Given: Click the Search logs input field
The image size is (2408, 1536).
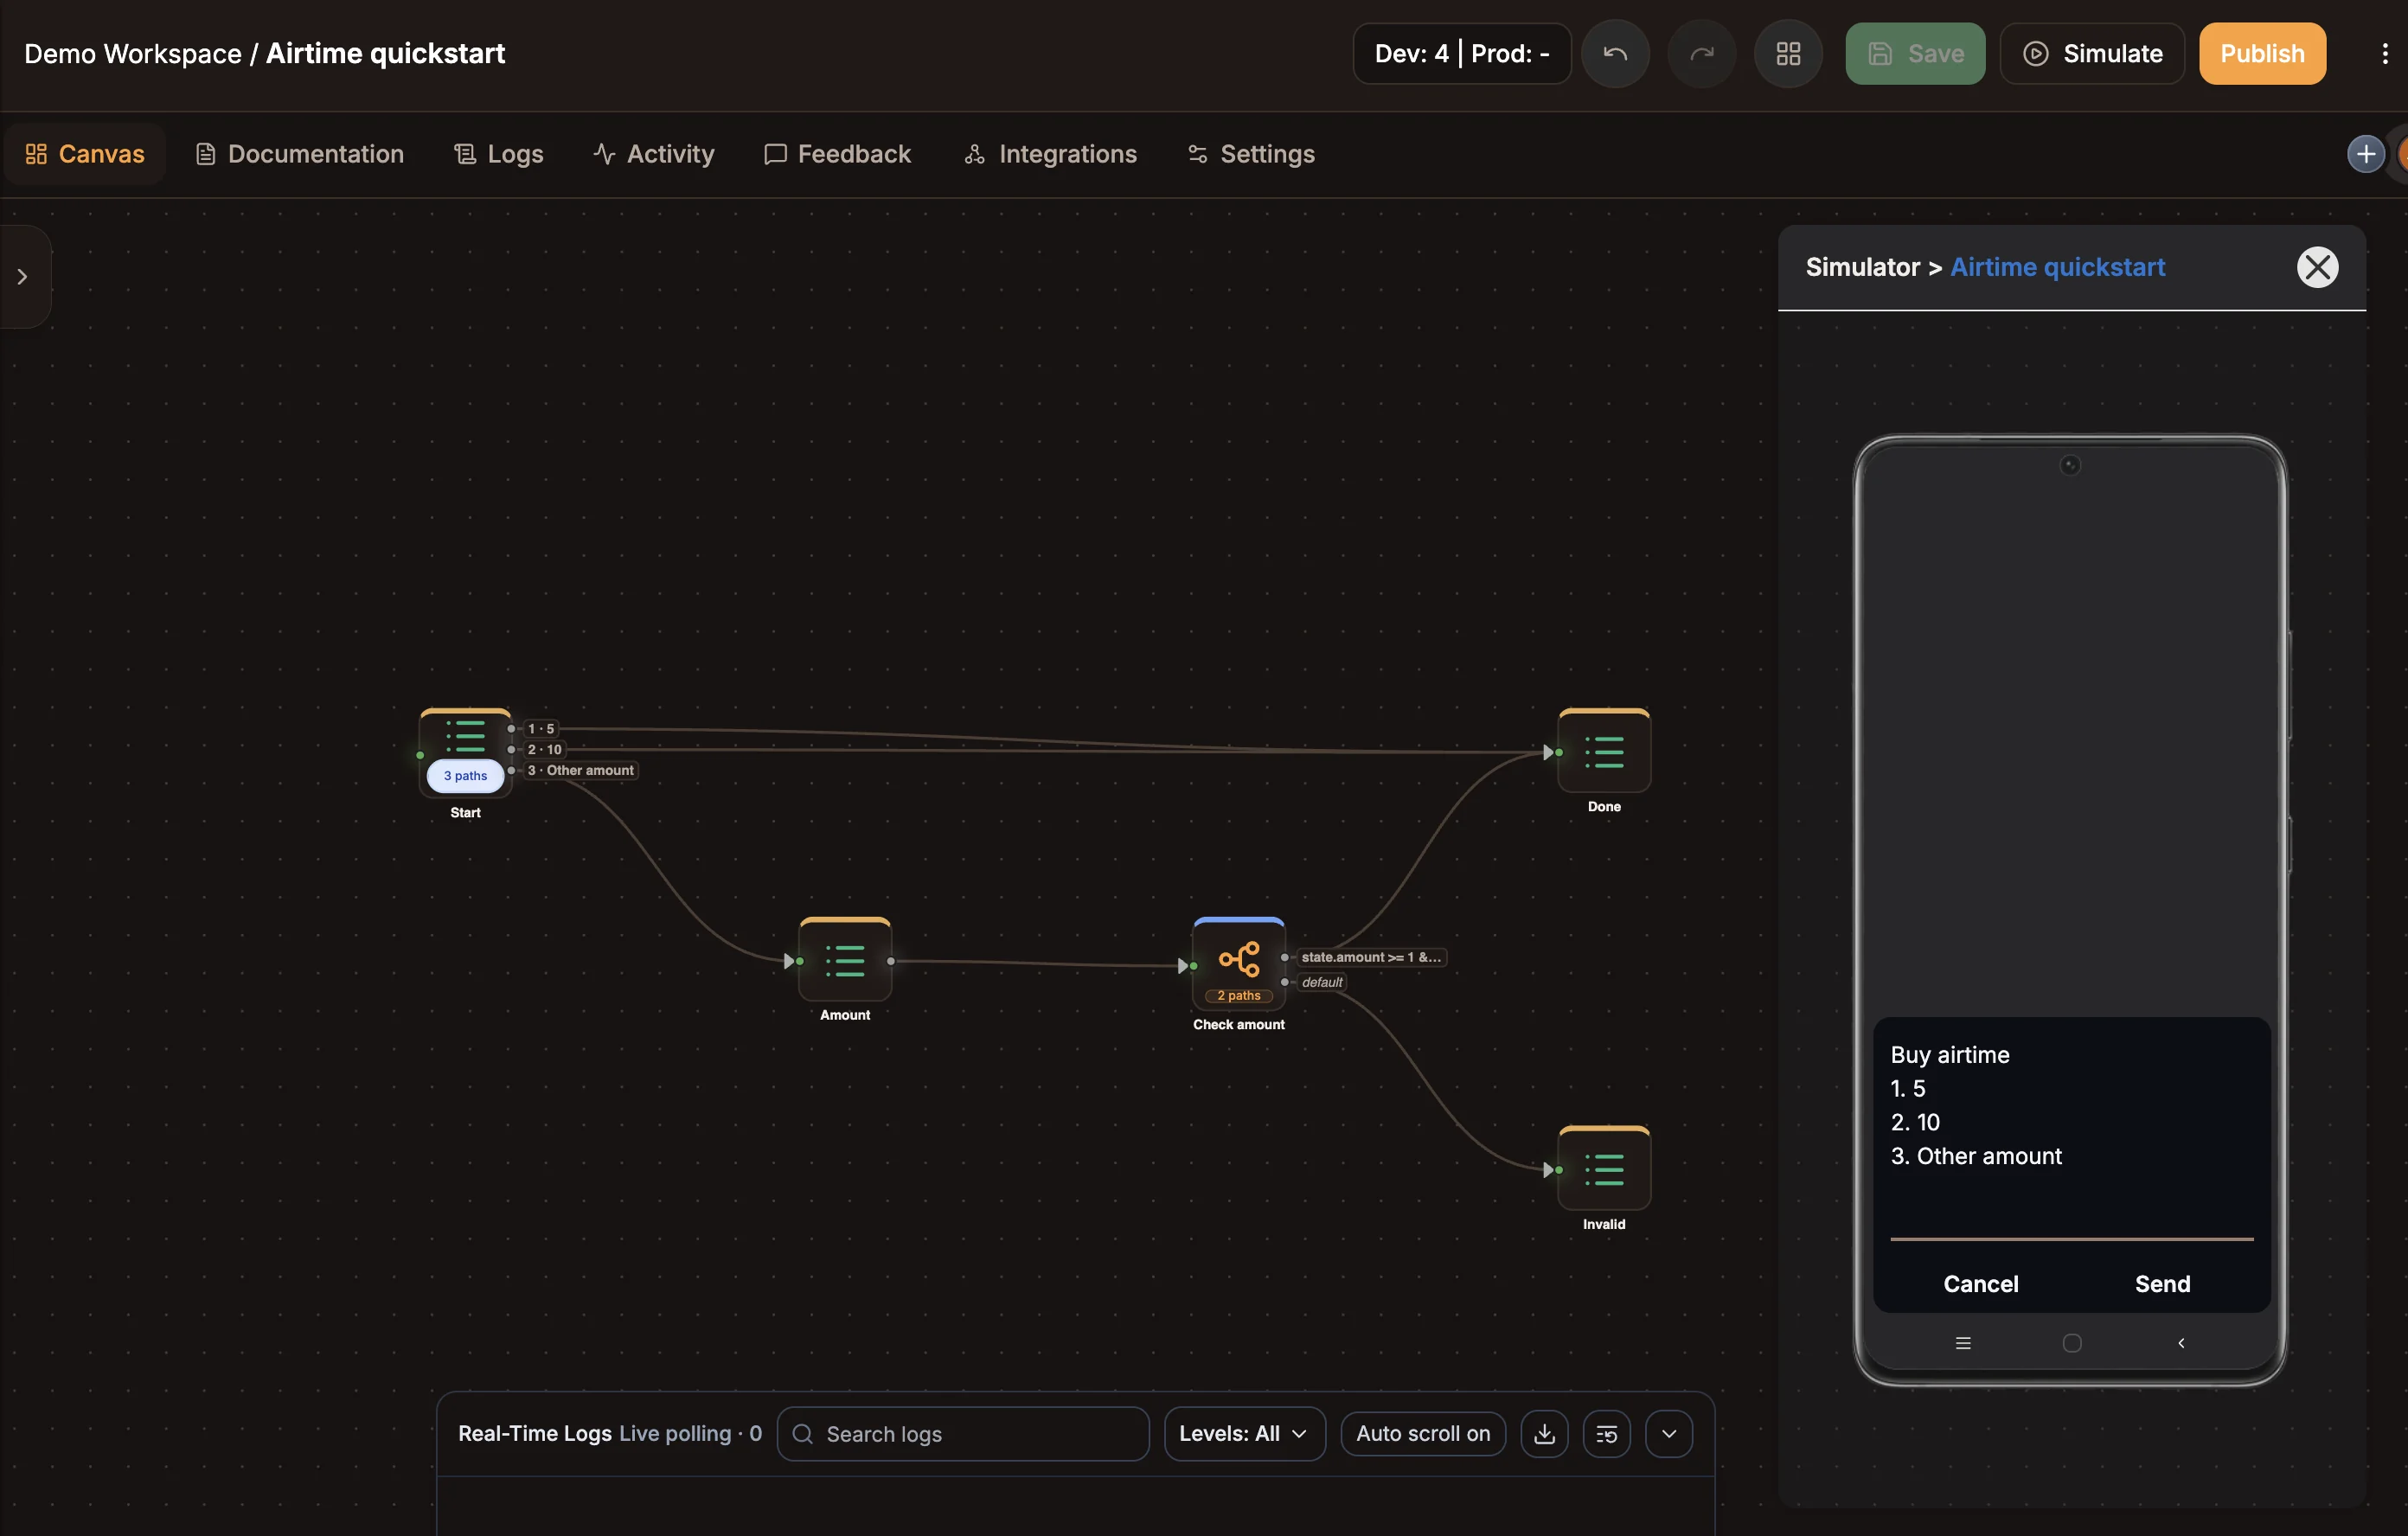Looking at the screenshot, I should [x=963, y=1434].
